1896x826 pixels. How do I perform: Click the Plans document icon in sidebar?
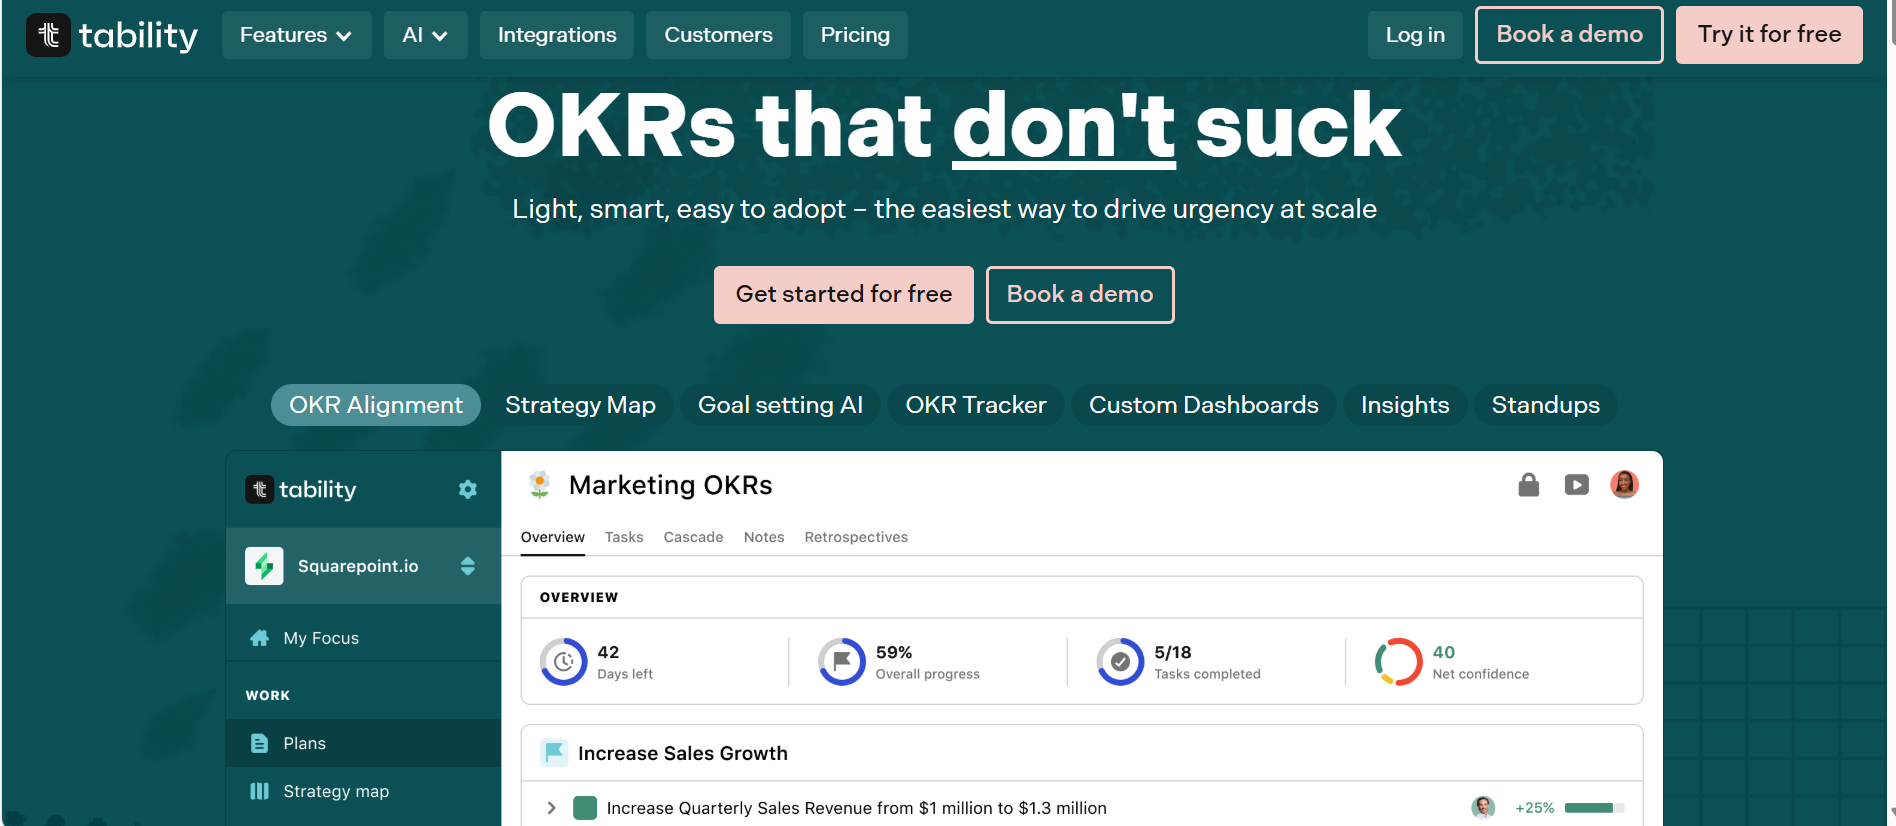(x=260, y=743)
